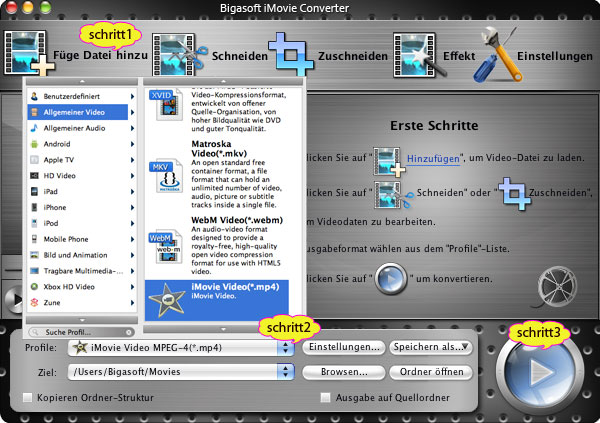The height and width of the screenshot is (423, 600).
Task: Click the Zune category icon
Action: click(34, 302)
